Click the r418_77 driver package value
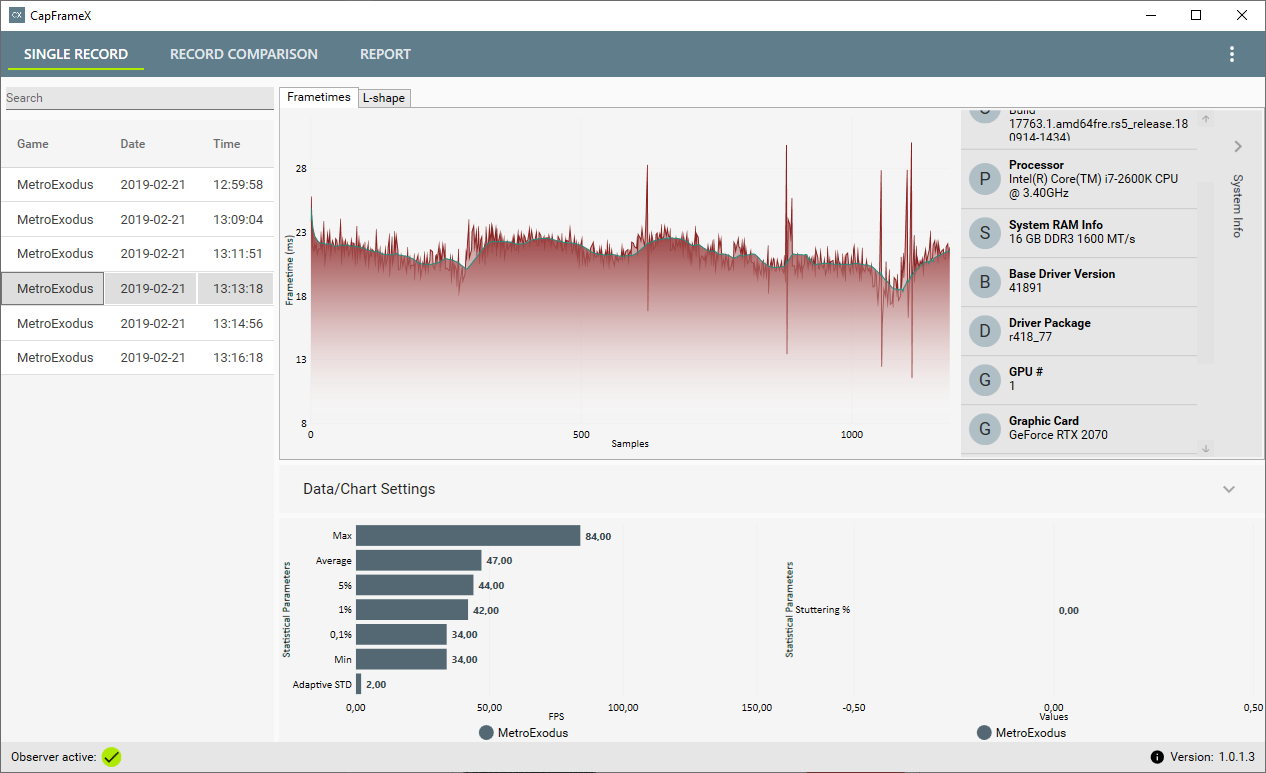The image size is (1266, 773). pos(1030,337)
